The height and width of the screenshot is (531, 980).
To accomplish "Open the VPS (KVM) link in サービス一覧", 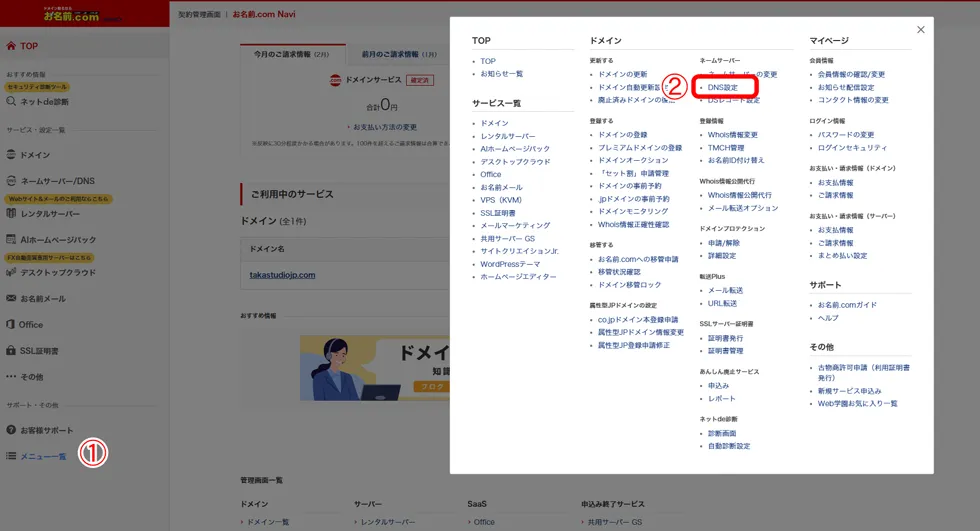I will 501,201.
